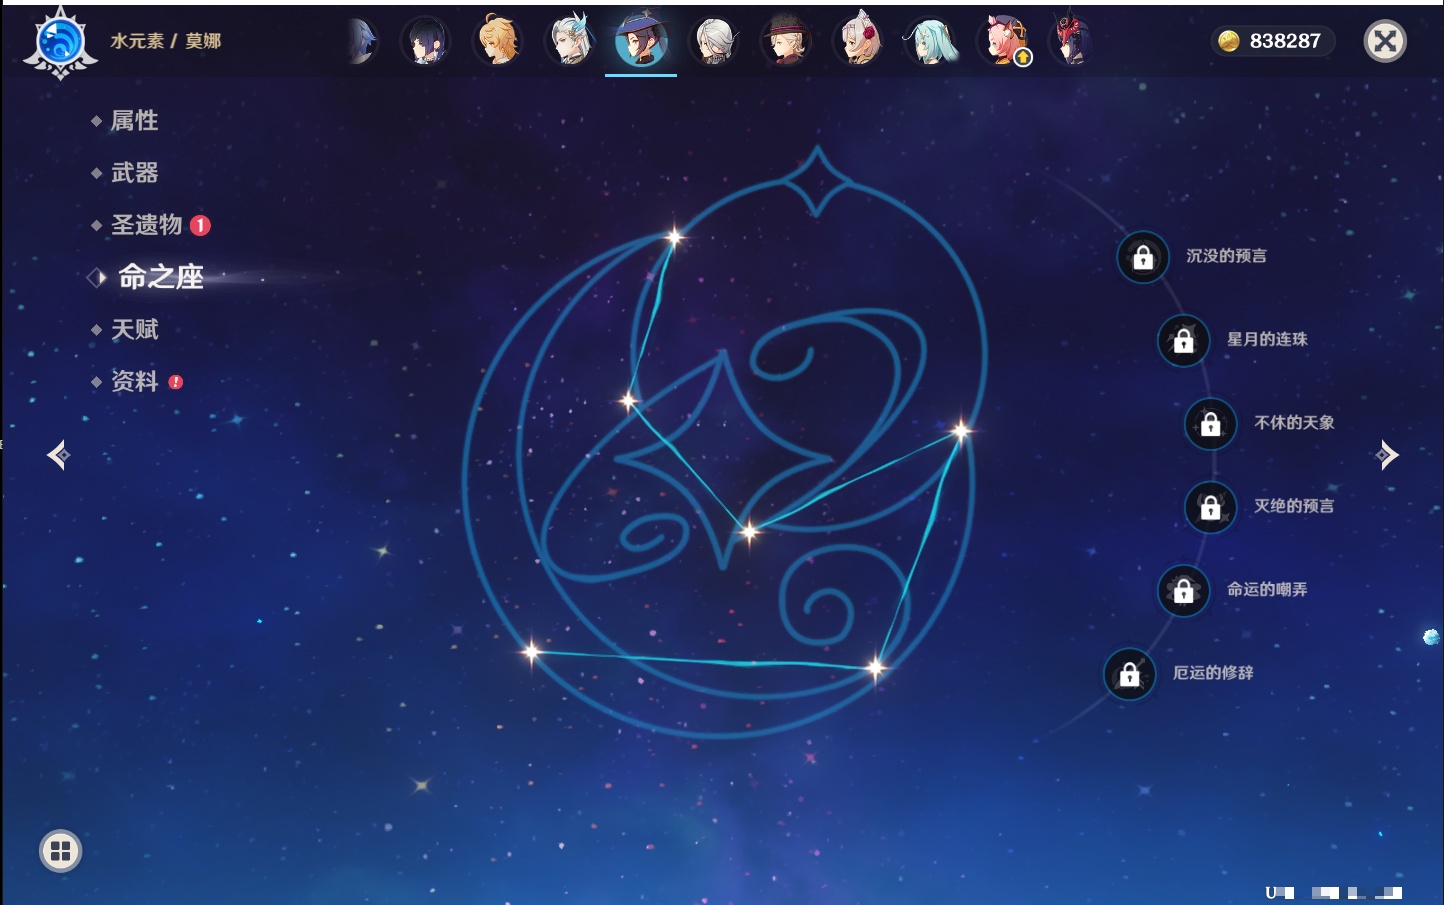Open the locked 不休的天象 constellation node
The height and width of the screenshot is (905, 1444).
point(1211,424)
